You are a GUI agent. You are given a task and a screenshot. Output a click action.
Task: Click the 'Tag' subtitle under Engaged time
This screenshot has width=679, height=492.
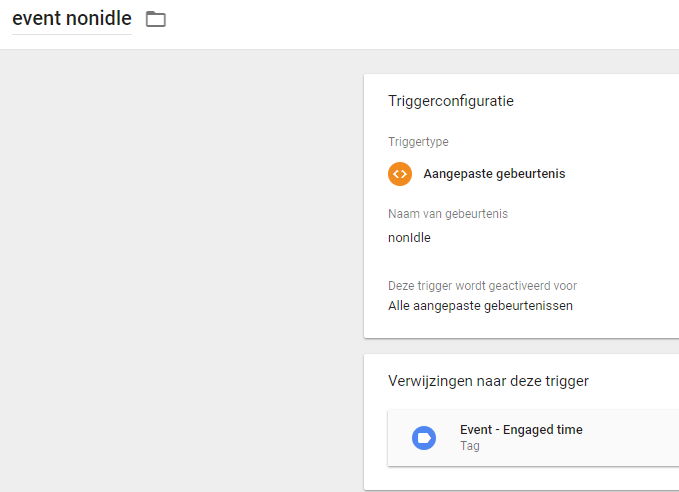(469, 446)
